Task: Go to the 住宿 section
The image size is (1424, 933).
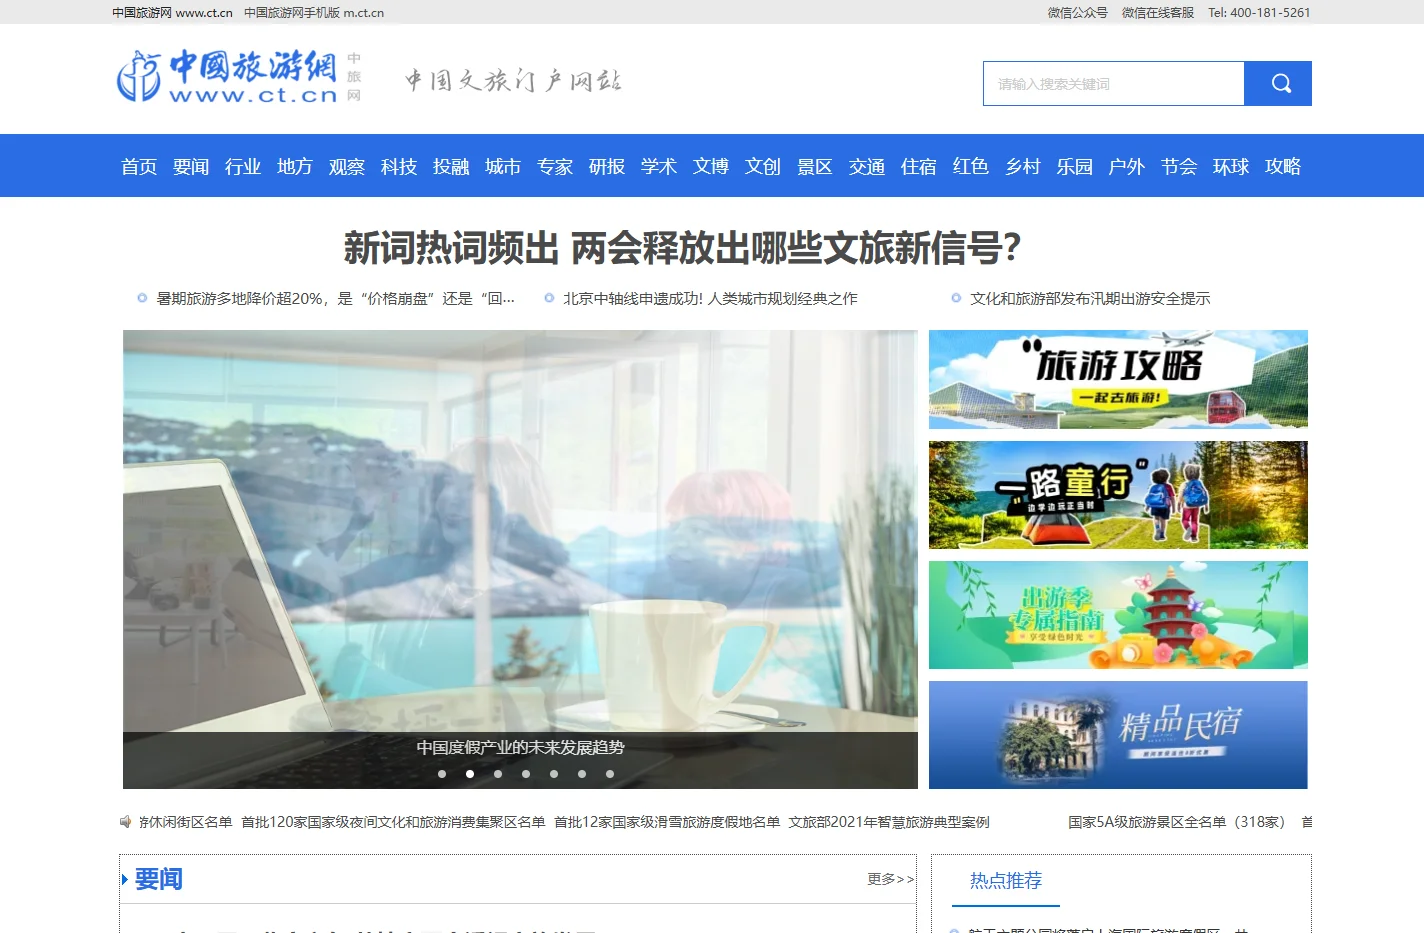Action: click(x=919, y=167)
